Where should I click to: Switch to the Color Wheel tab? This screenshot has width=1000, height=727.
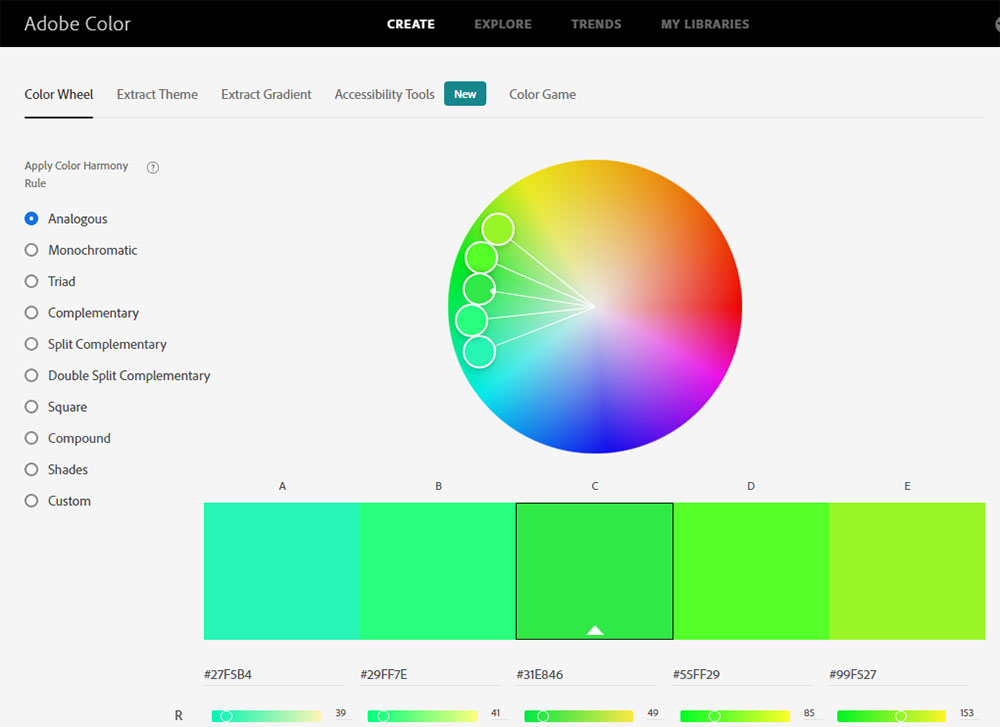pos(59,94)
